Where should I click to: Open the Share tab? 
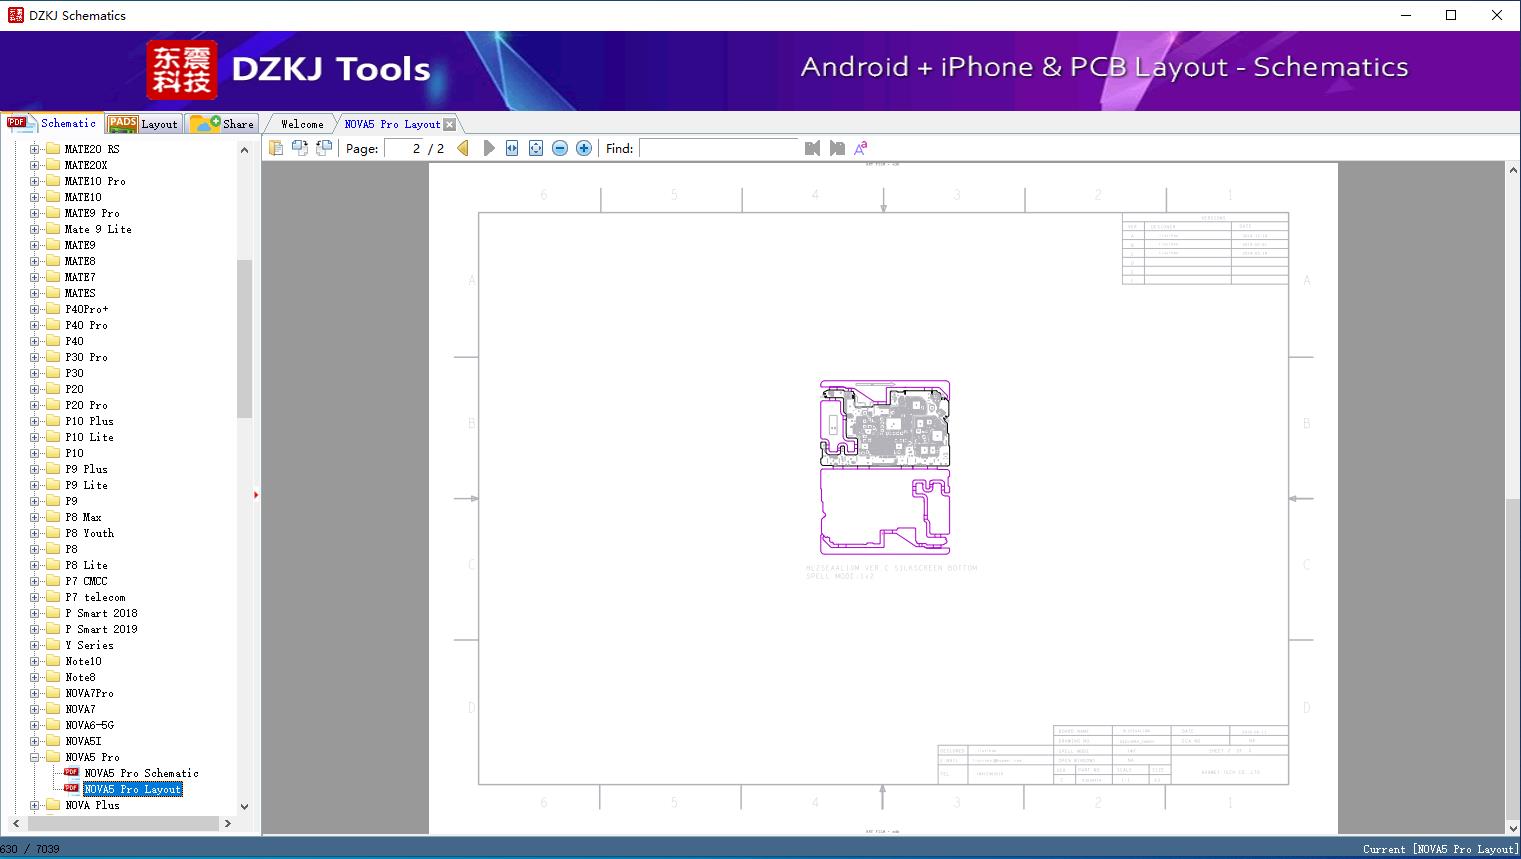pos(222,124)
